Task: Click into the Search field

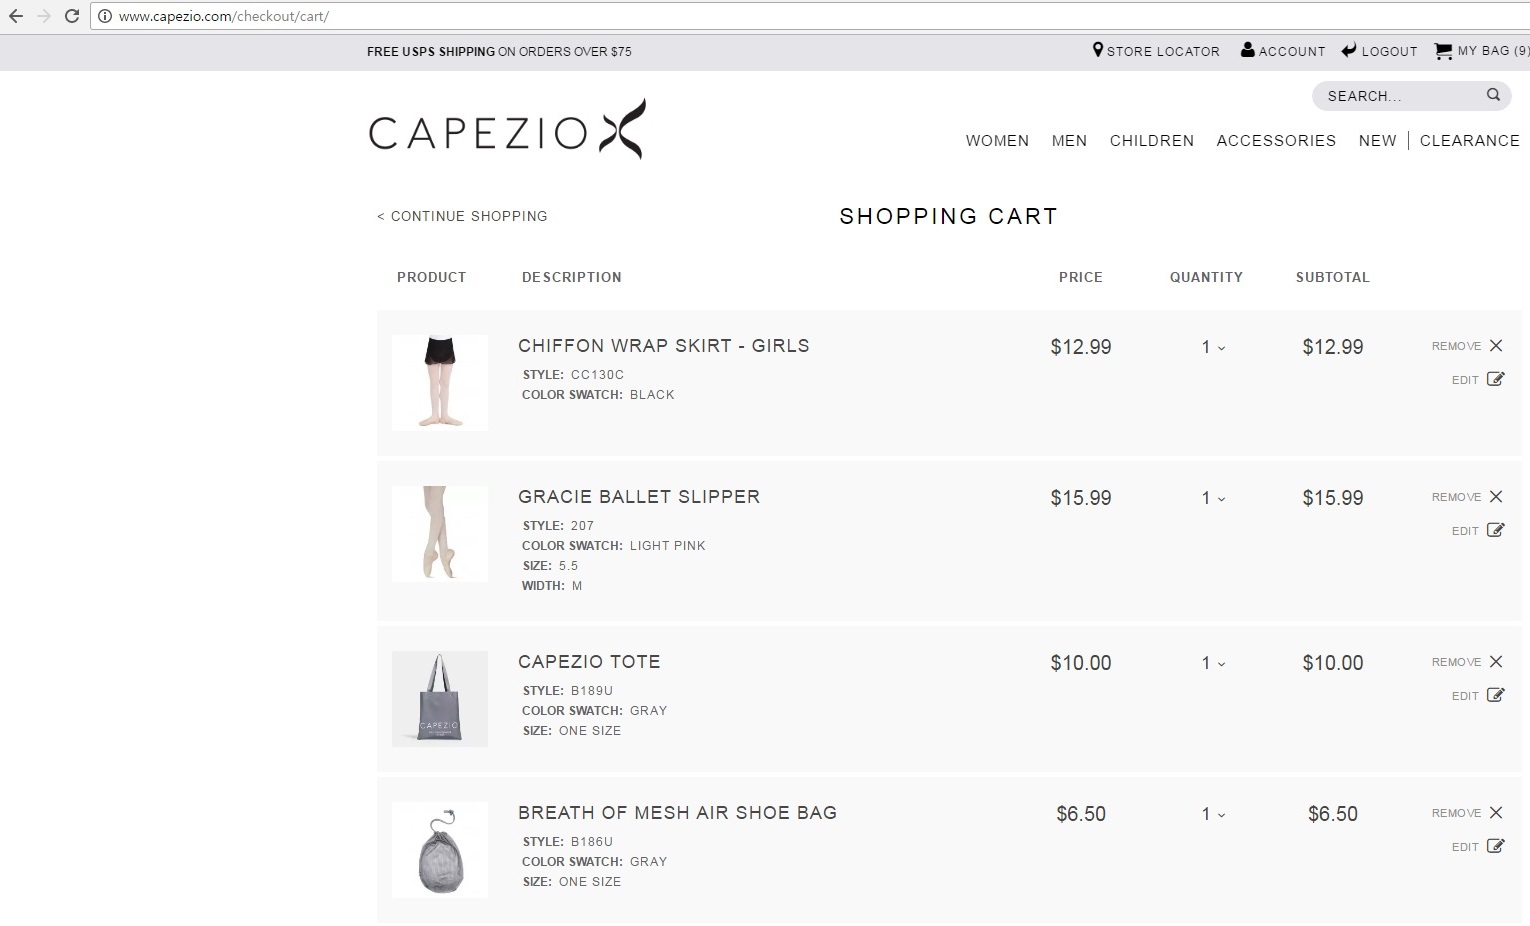Action: tap(1400, 96)
